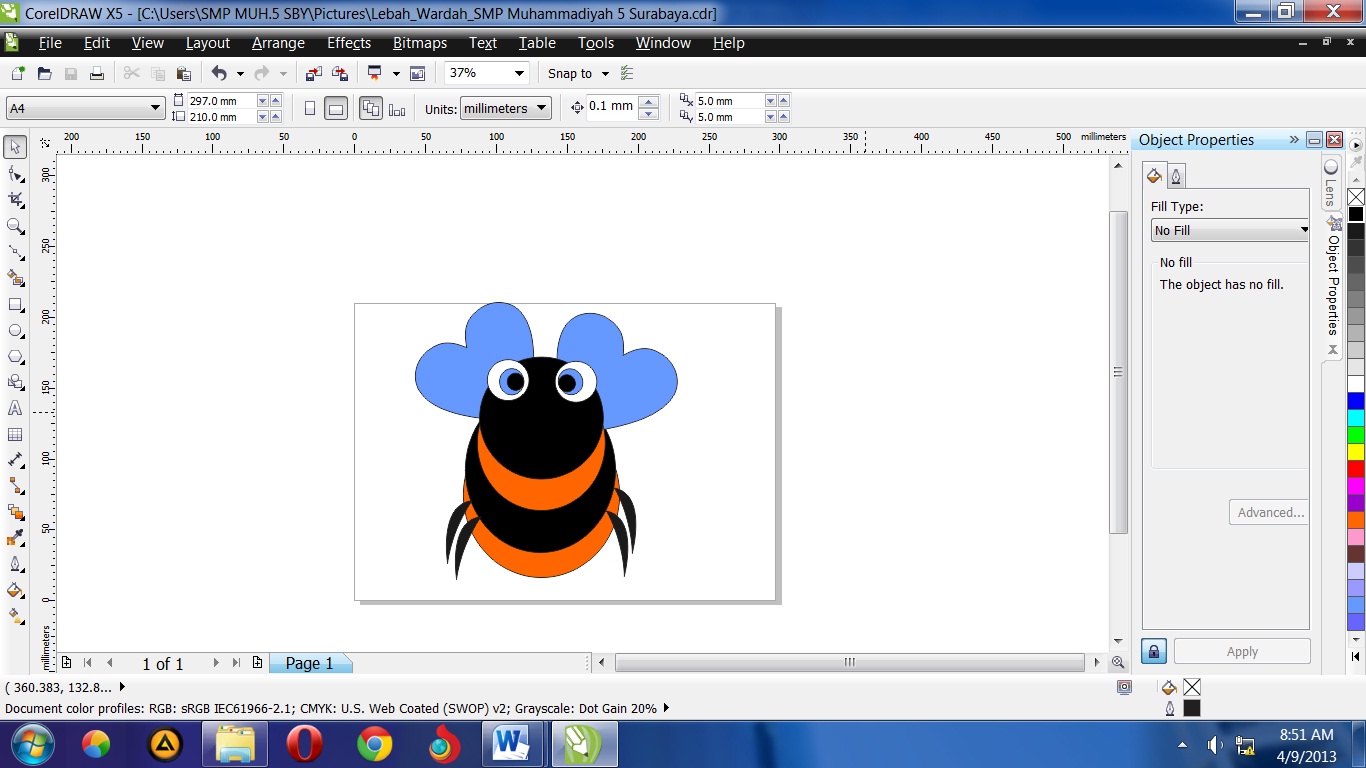The width and height of the screenshot is (1366, 768).
Task: Open the Tools menu
Action: coord(596,43)
